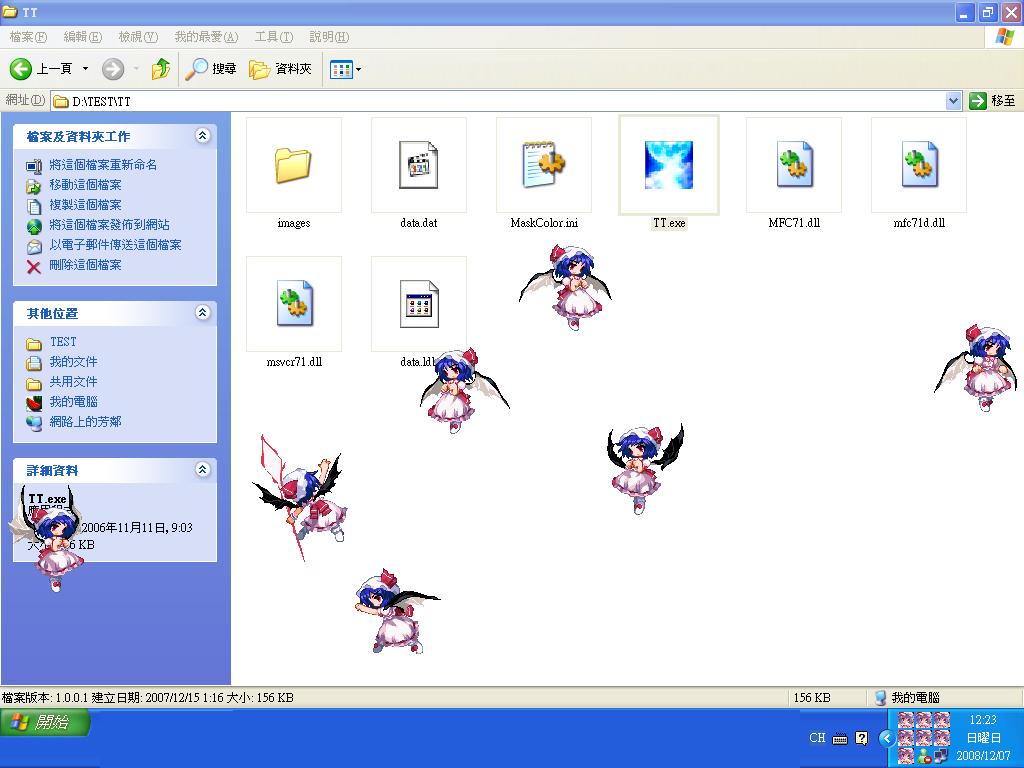The height and width of the screenshot is (768, 1024).
Task: Select the mfc71d.dll file icon
Action: 919,166
